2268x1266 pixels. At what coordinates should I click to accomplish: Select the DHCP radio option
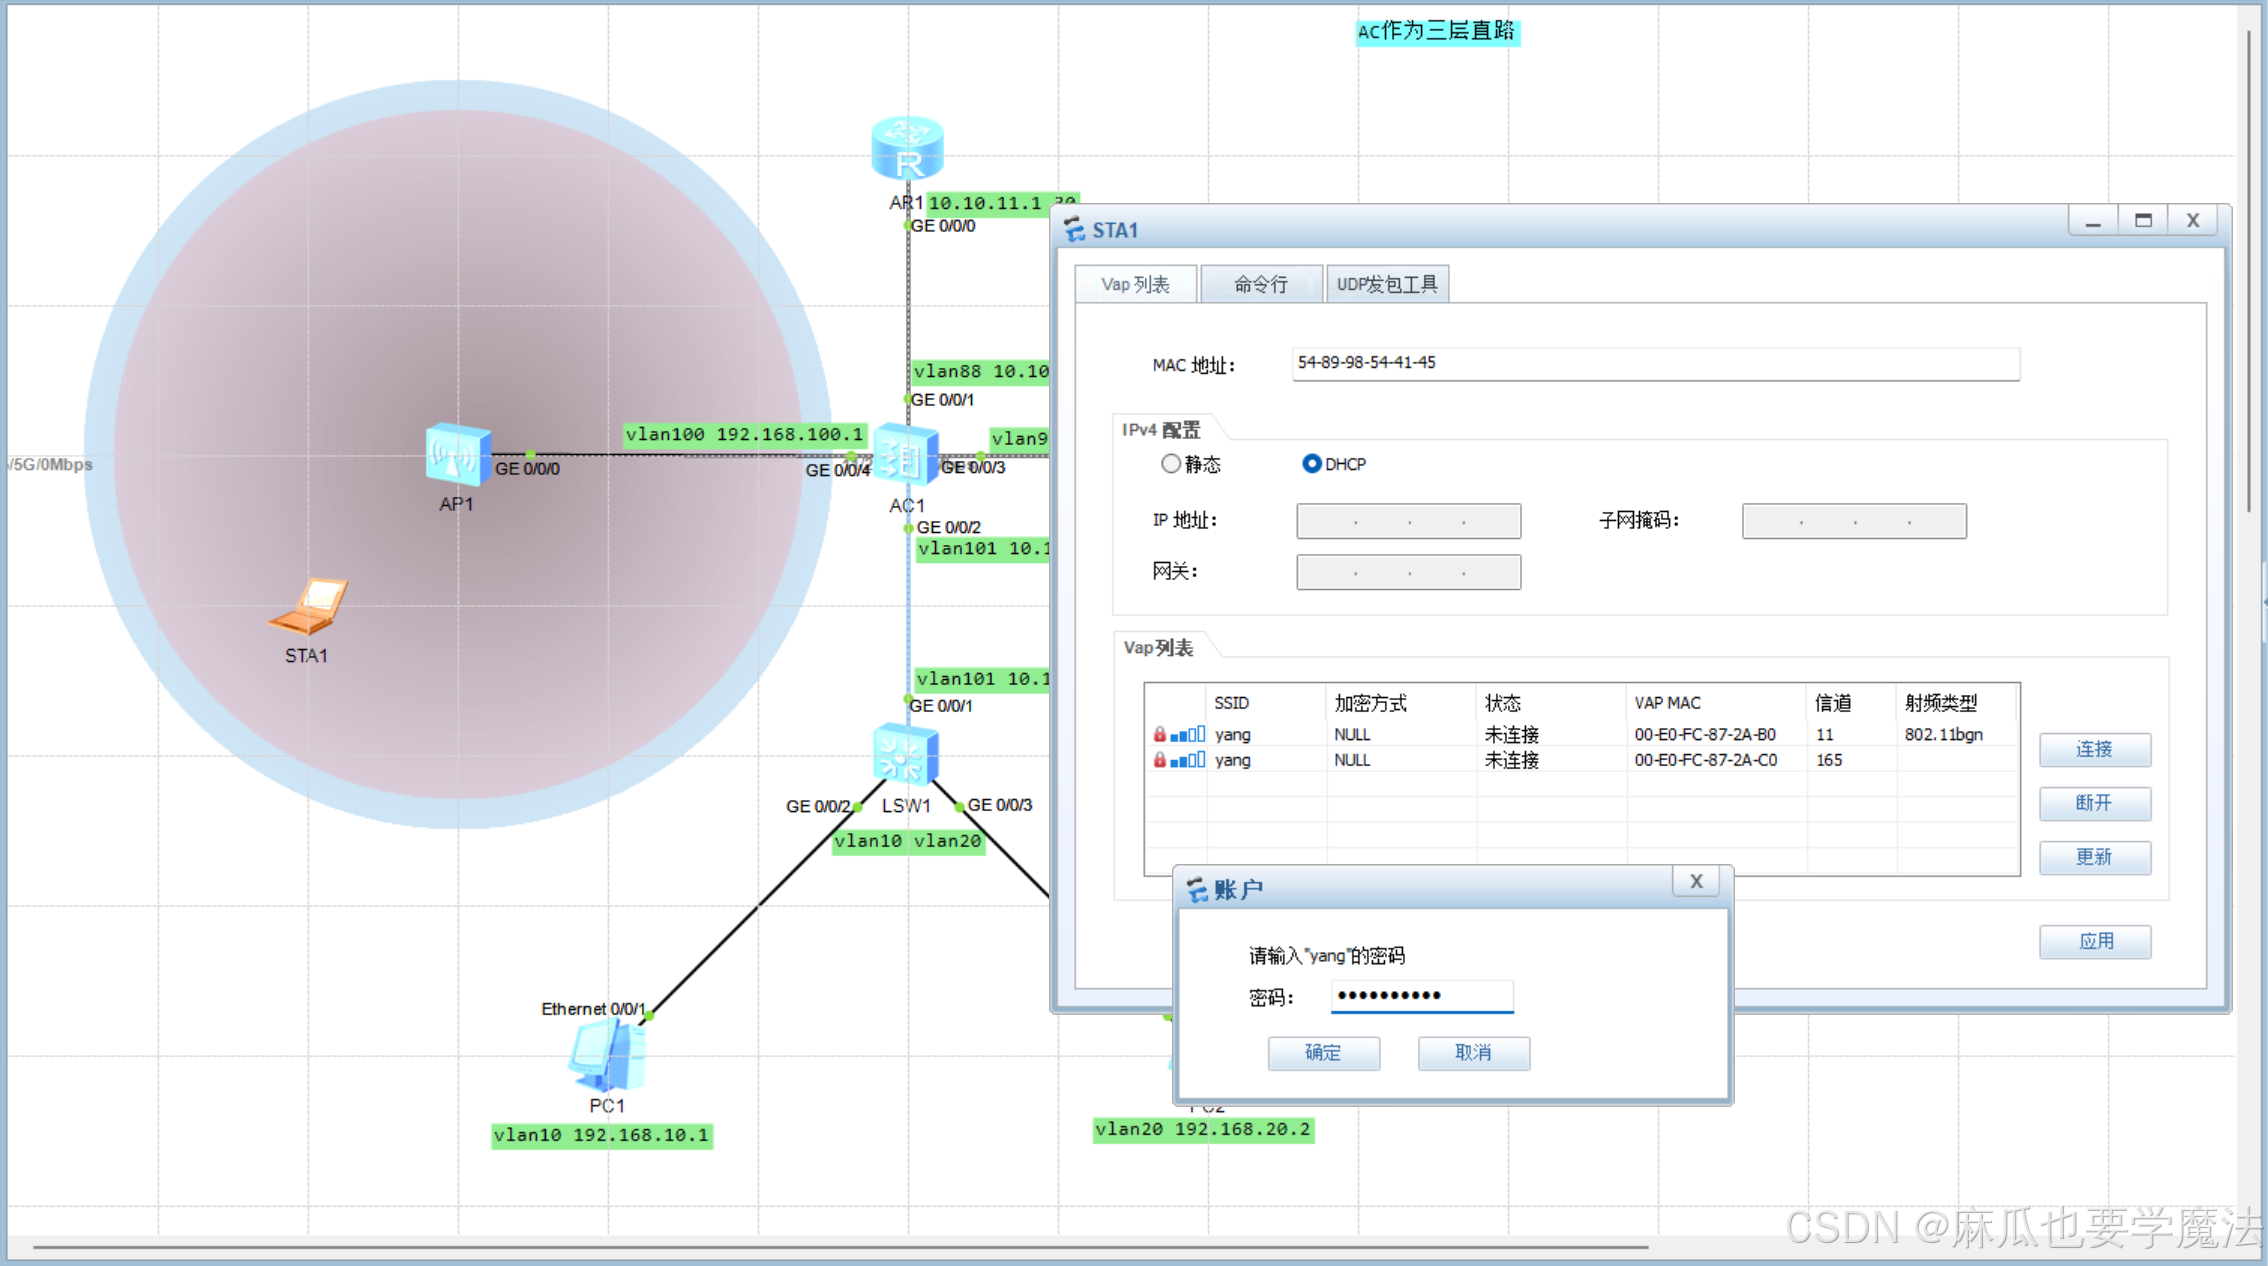[1311, 464]
